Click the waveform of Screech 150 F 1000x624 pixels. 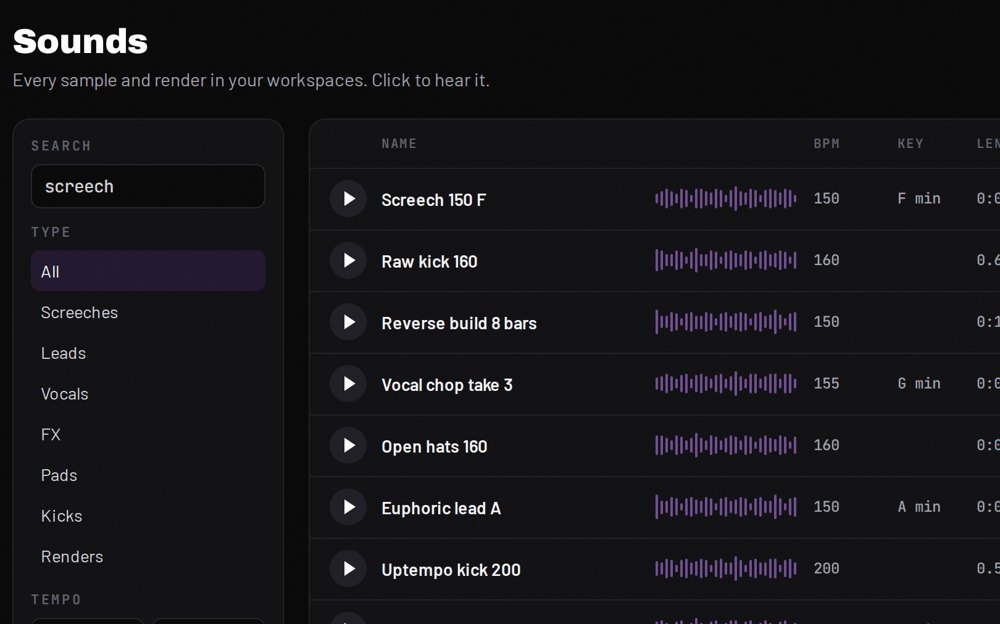pos(726,198)
